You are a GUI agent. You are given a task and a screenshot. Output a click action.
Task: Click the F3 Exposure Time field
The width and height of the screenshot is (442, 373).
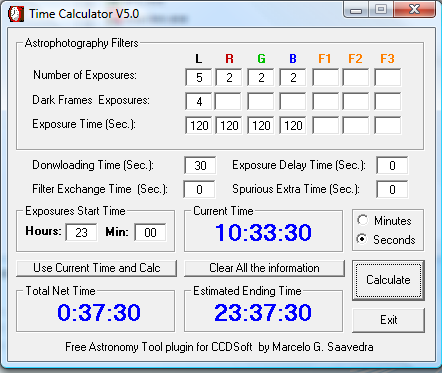coord(388,125)
